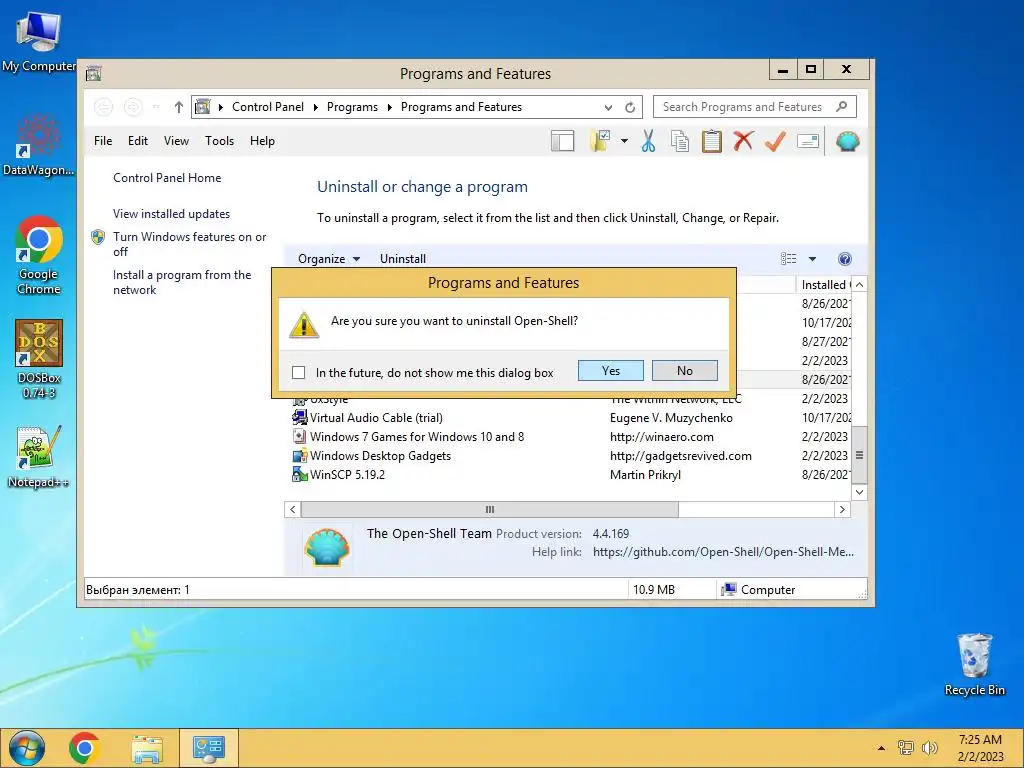Click the Paste clipboard toolbar icon

[711, 140]
